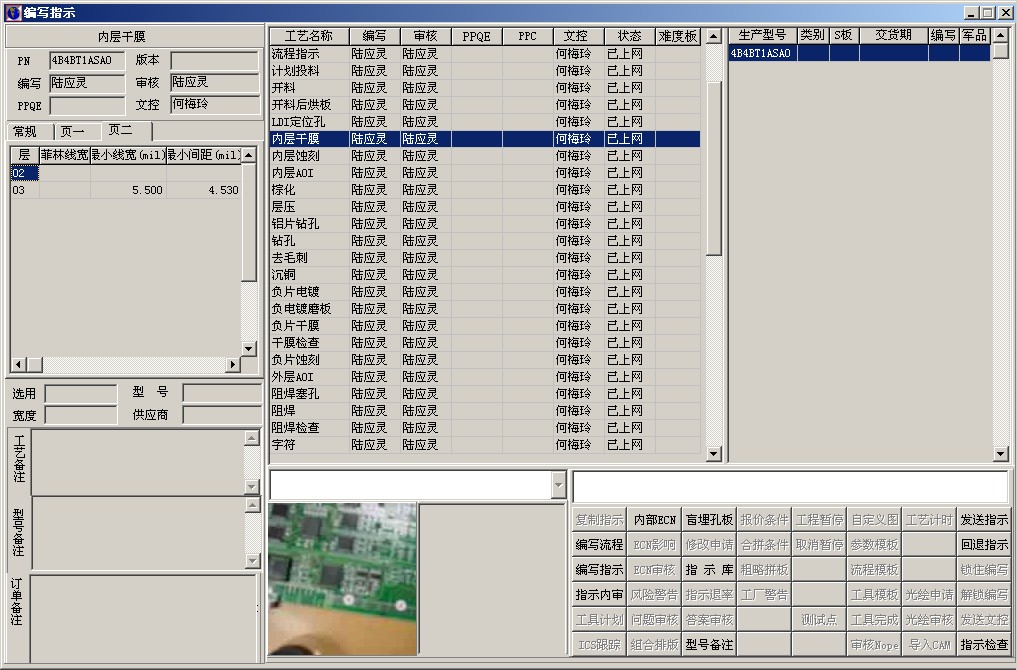
Task: Click the 内部ECN button
Action: (654, 520)
